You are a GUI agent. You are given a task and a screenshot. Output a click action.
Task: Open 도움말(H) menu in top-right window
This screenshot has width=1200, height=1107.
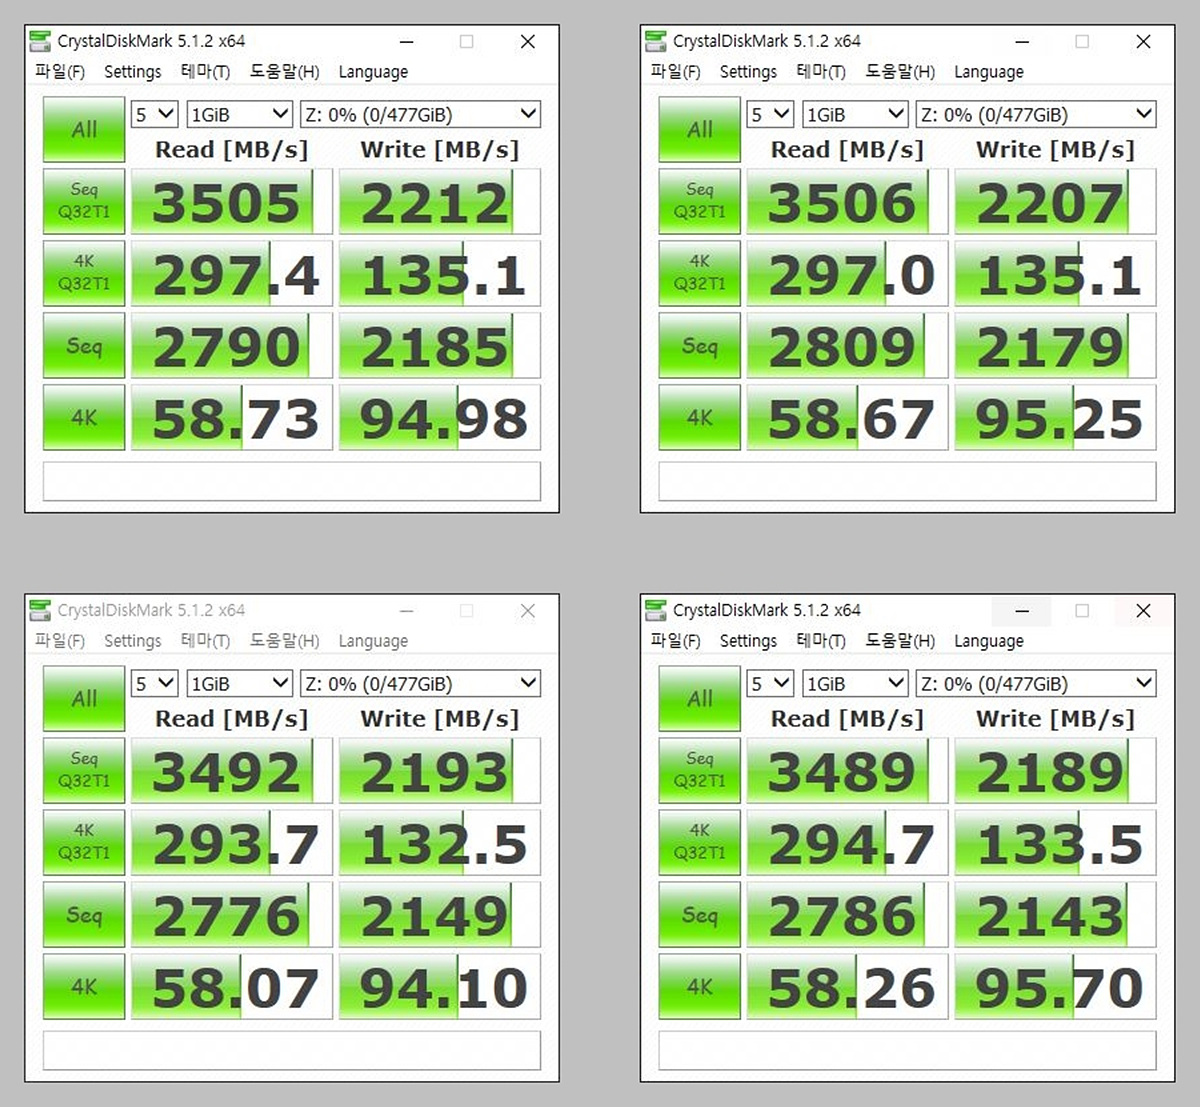click(900, 72)
